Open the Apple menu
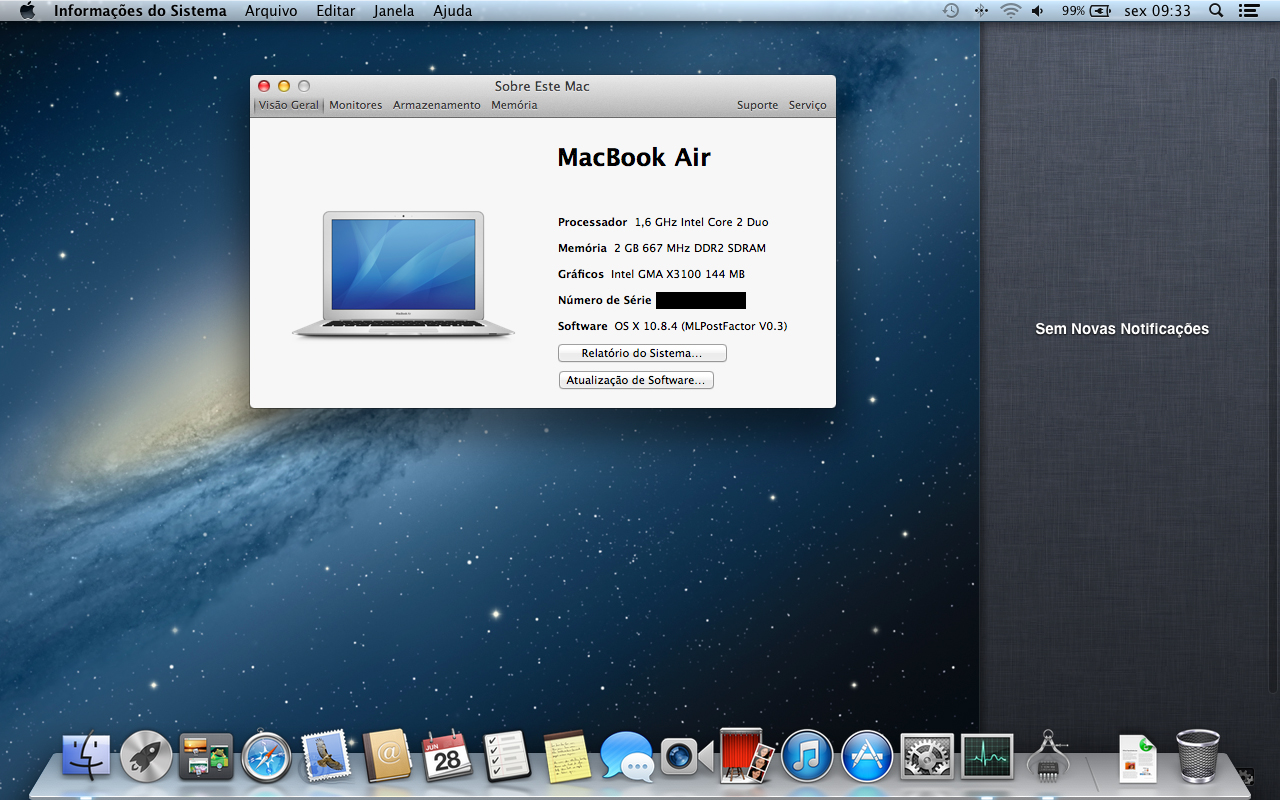The image size is (1280, 800). pyautogui.click(x=27, y=11)
